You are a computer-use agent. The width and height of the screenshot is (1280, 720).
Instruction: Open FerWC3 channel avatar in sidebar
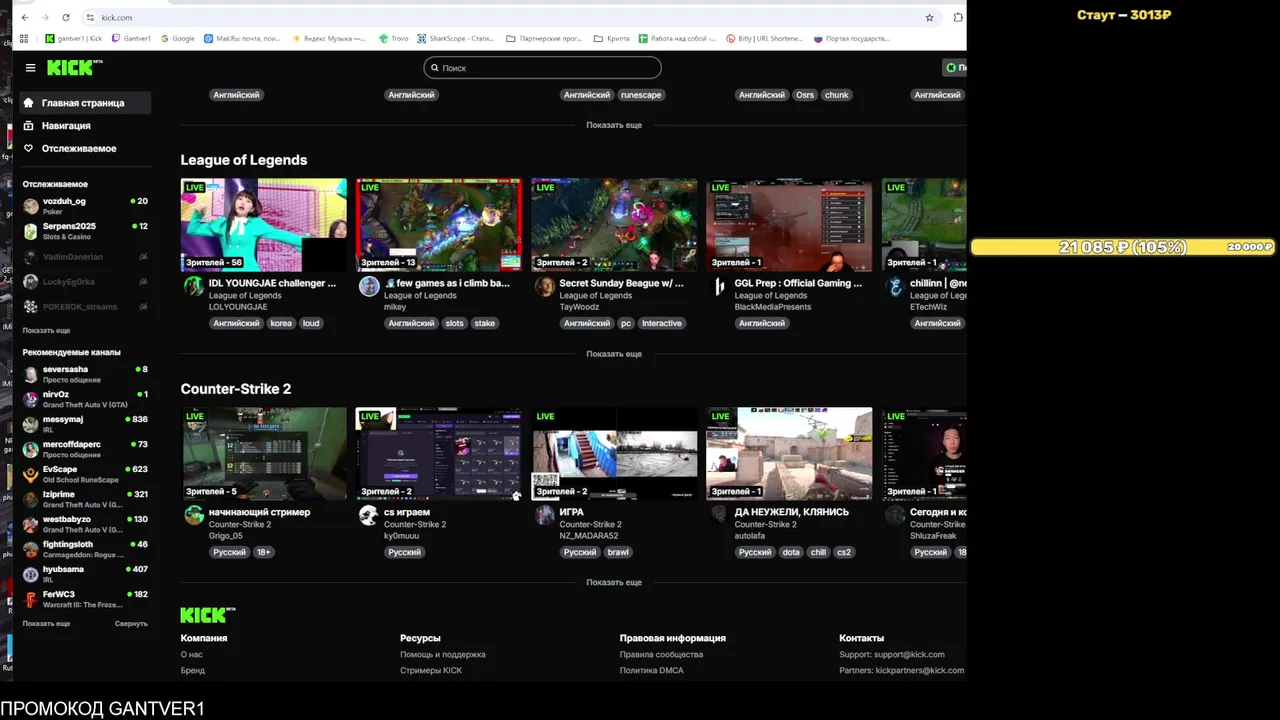(31, 599)
